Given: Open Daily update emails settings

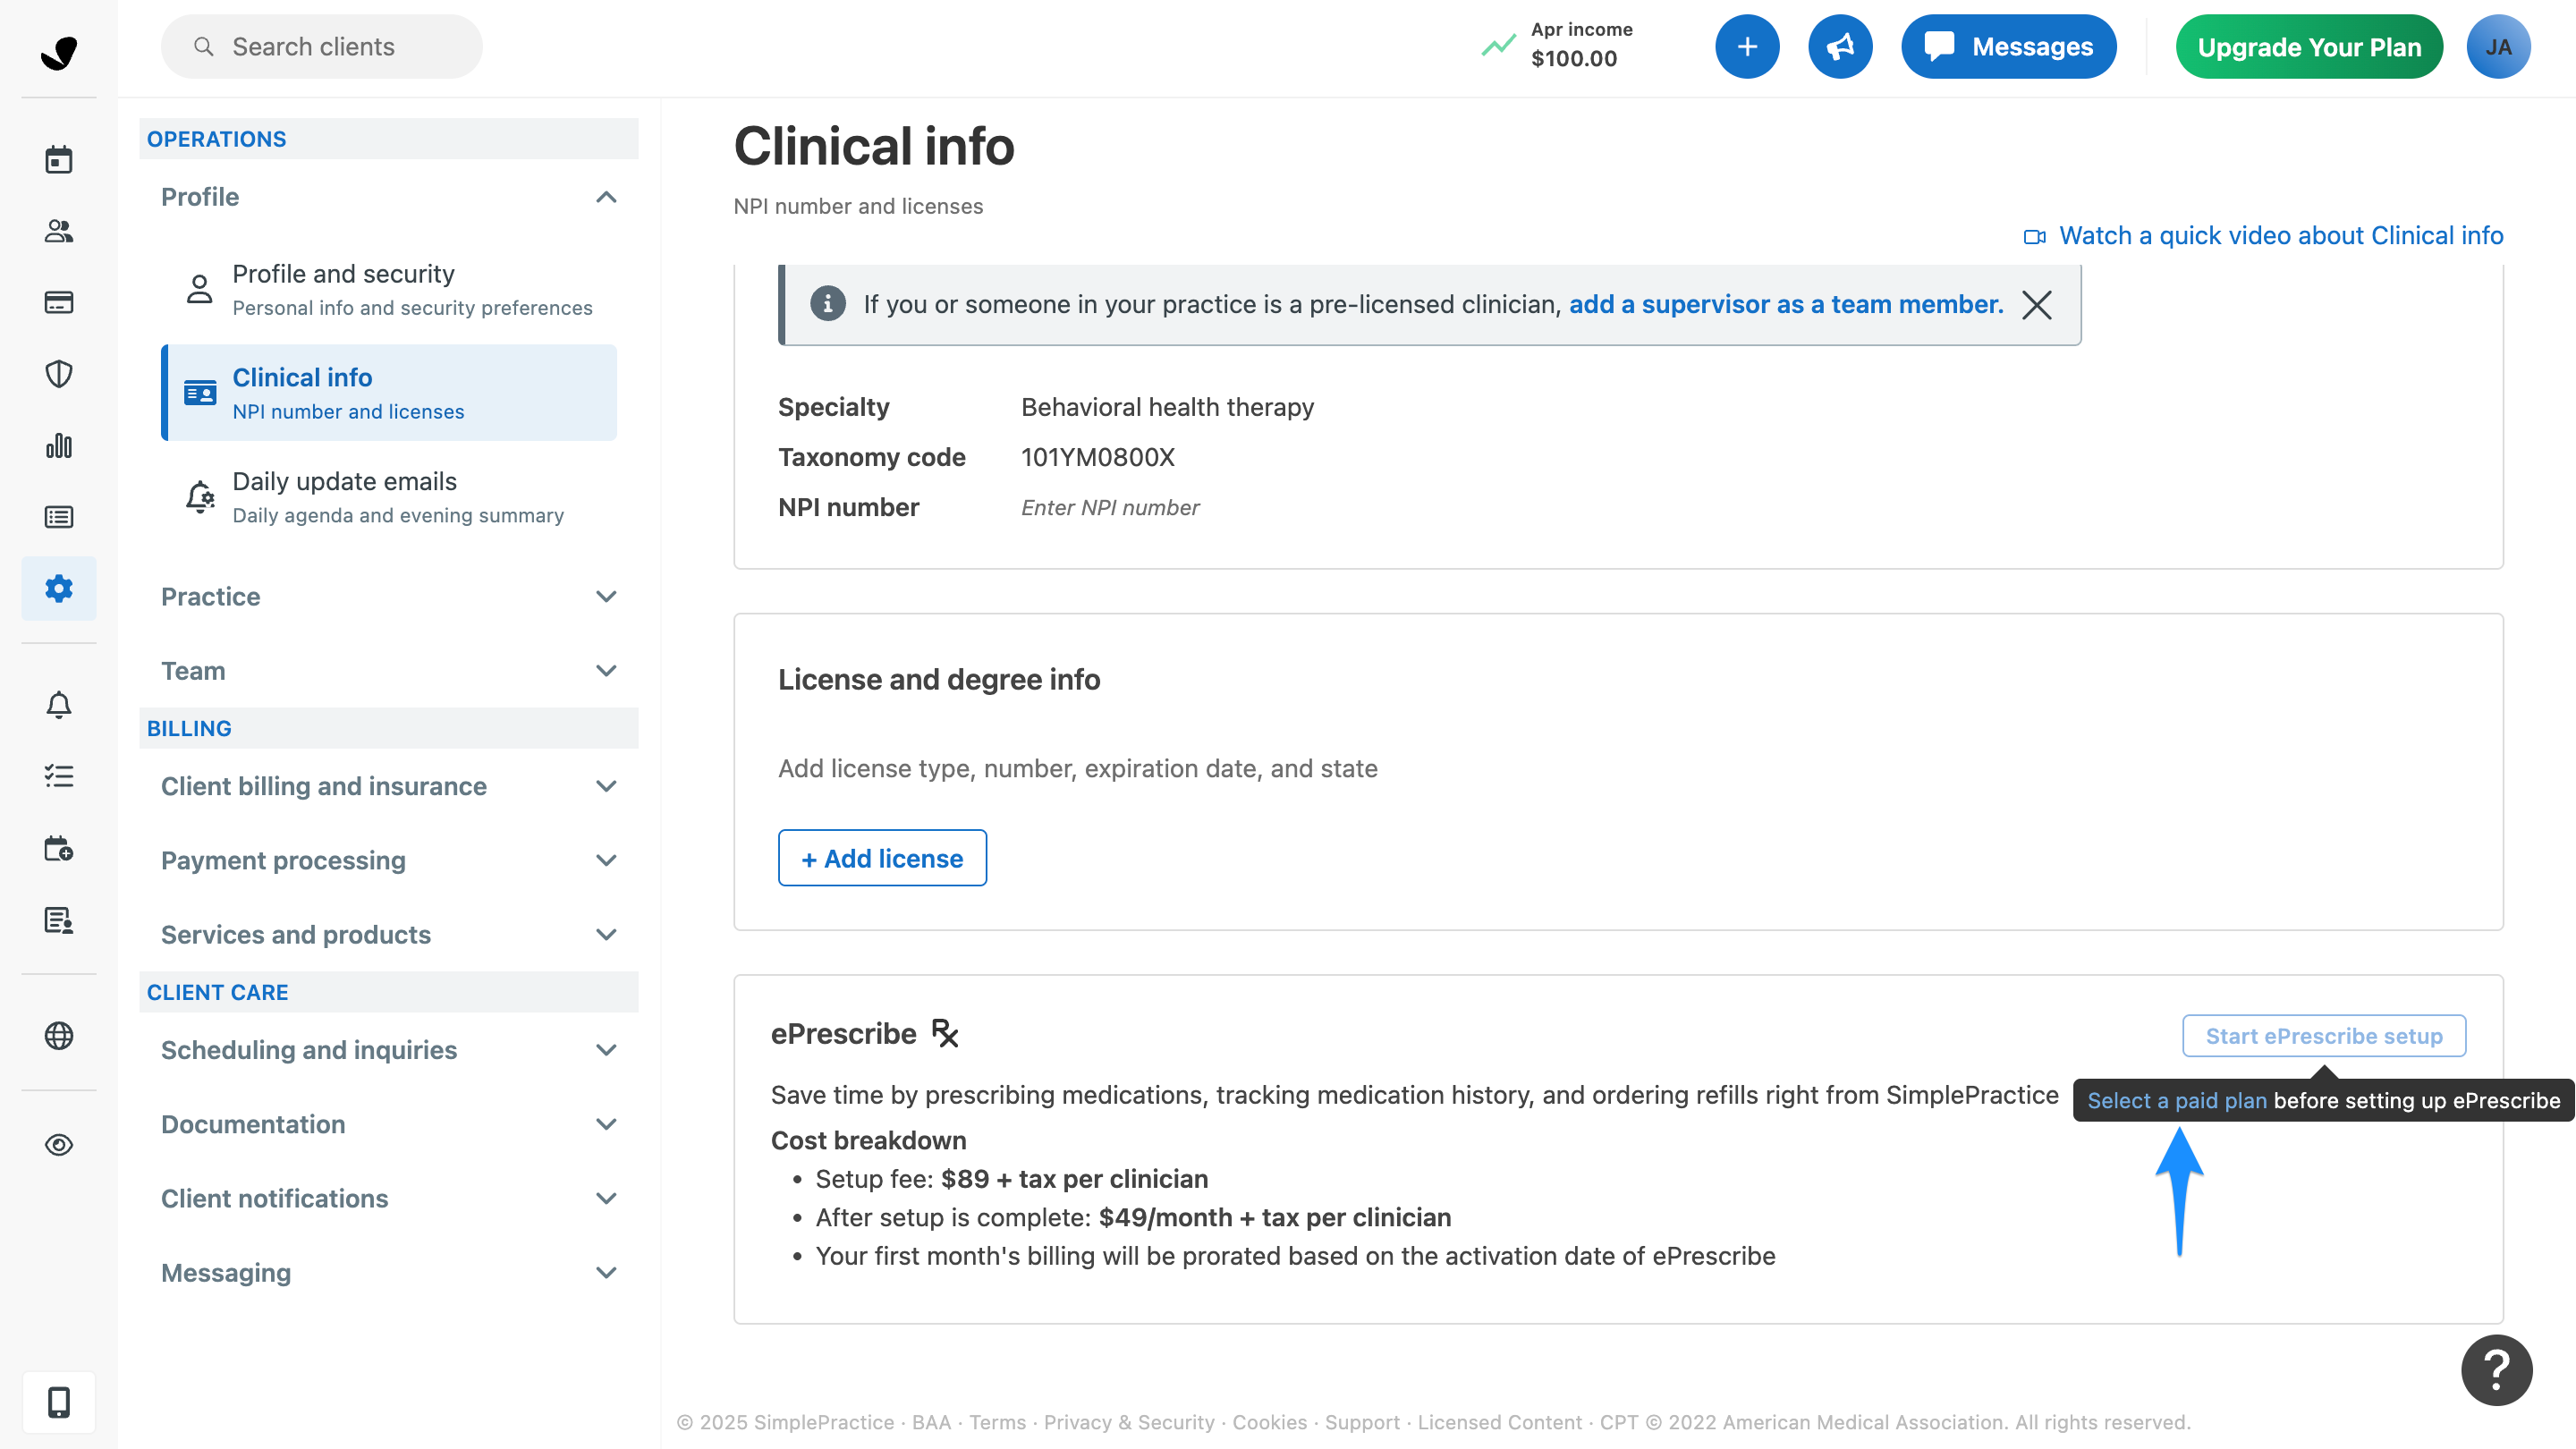Looking at the screenshot, I should [x=389, y=496].
